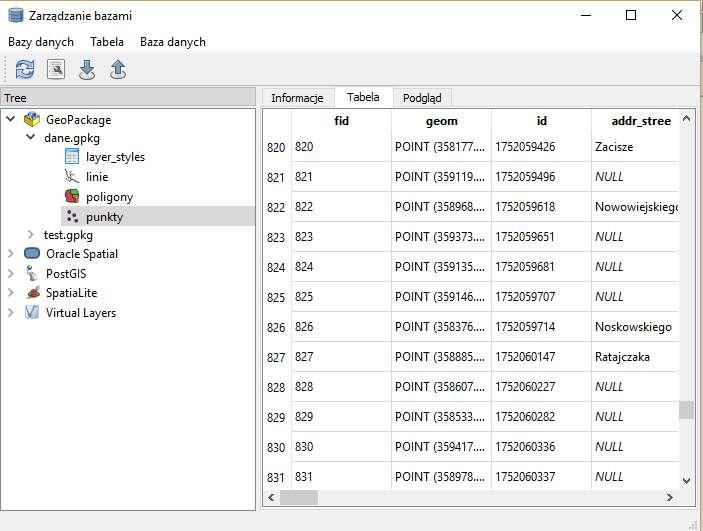
Task: Click the id cell 1752060147
Action: point(541,357)
